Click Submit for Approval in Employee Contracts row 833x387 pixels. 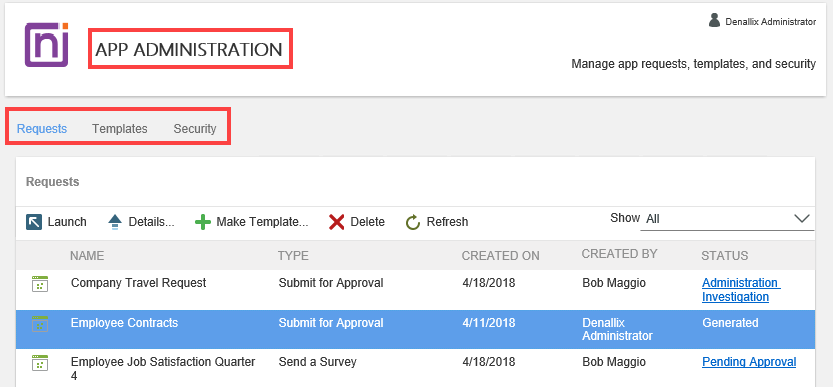[331, 323]
